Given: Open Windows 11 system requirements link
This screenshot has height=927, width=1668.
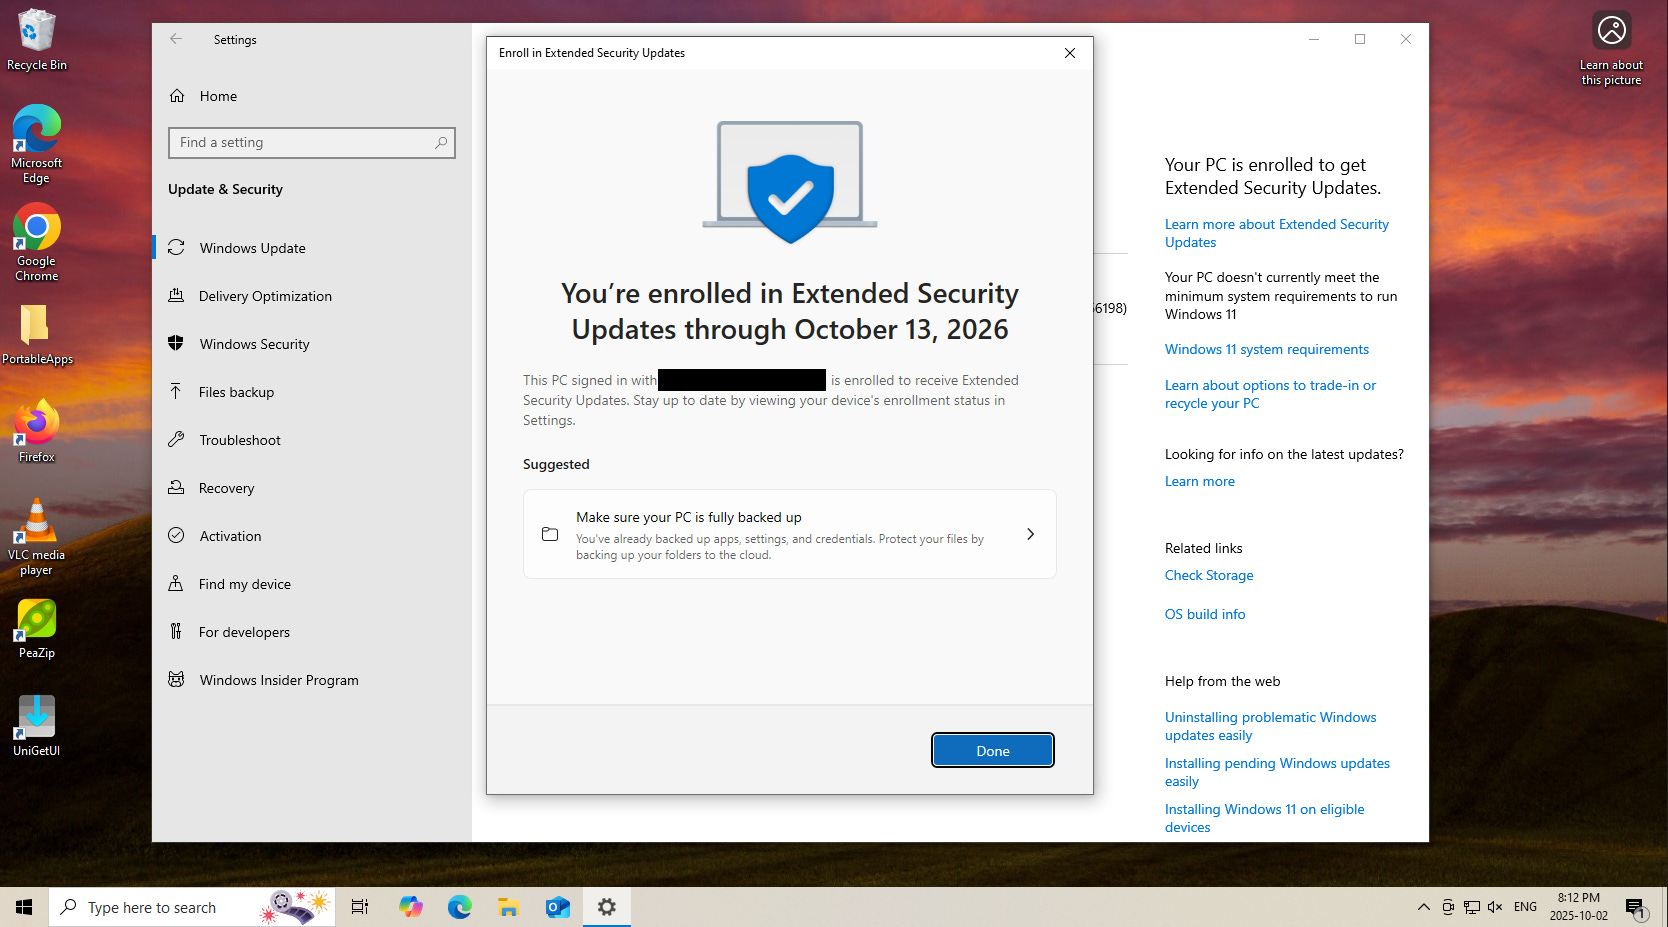Looking at the screenshot, I should [1266, 349].
